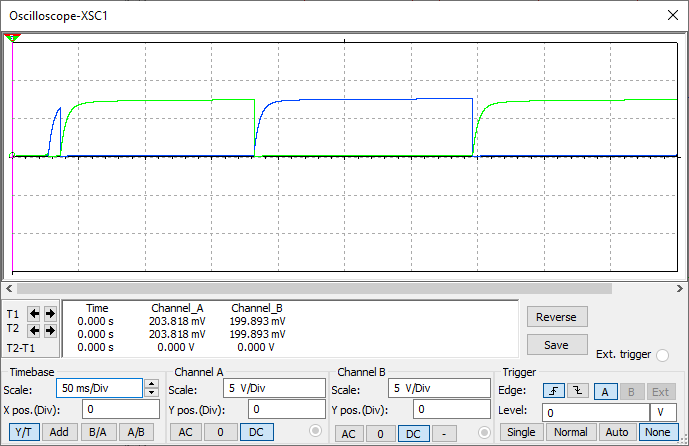Click the Timebase X pos. field

[x=121, y=409]
